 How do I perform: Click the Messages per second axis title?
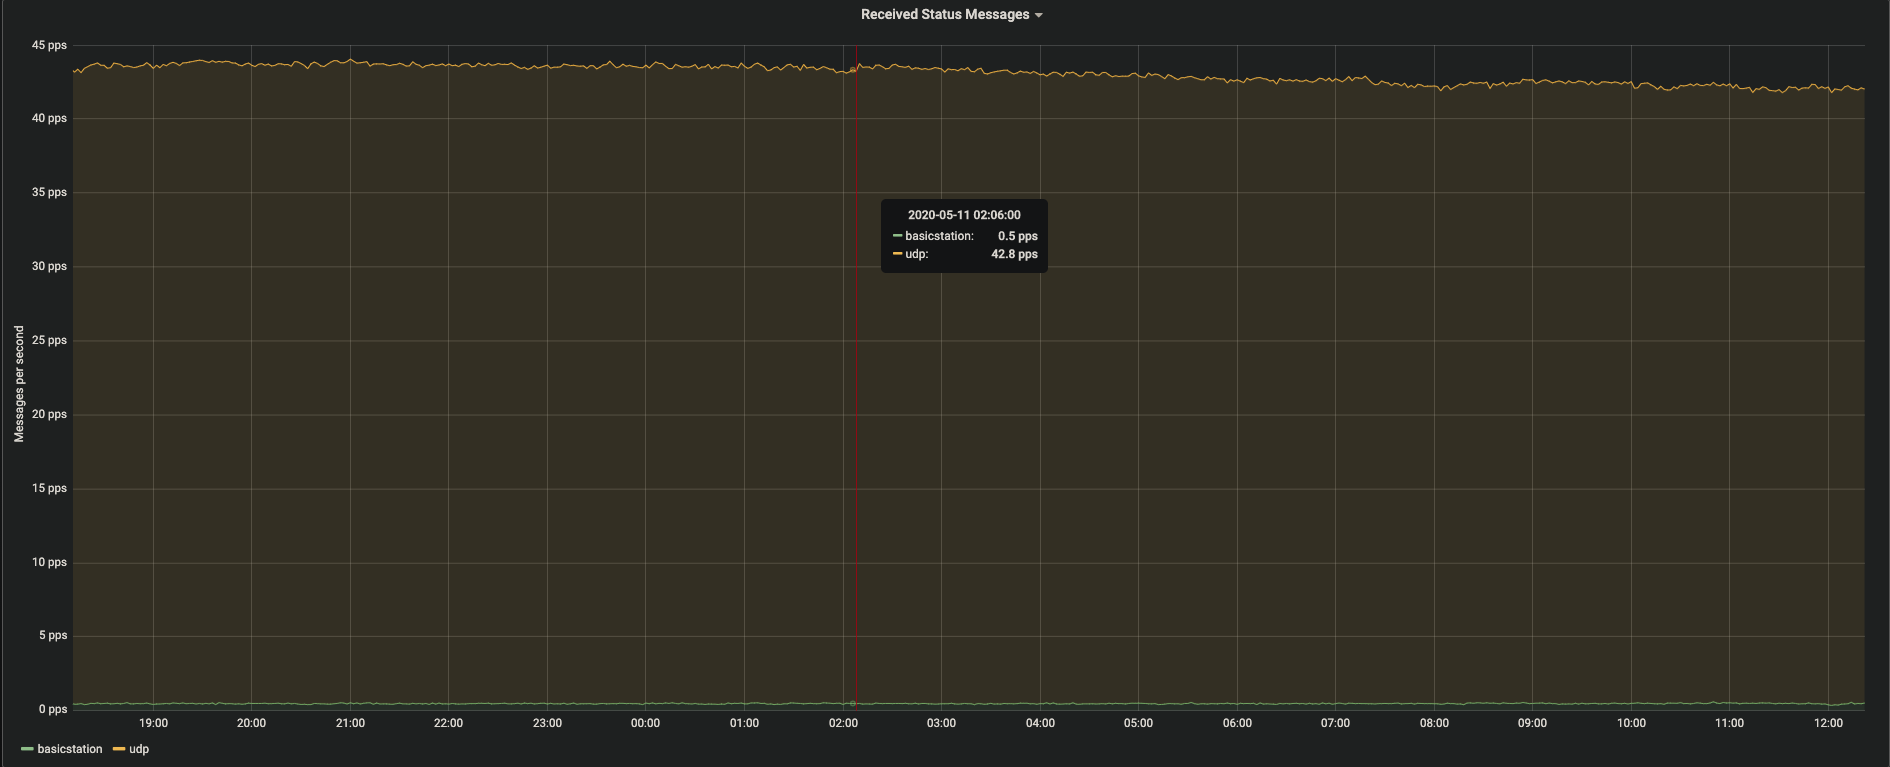pyautogui.click(x=19, y=384)
